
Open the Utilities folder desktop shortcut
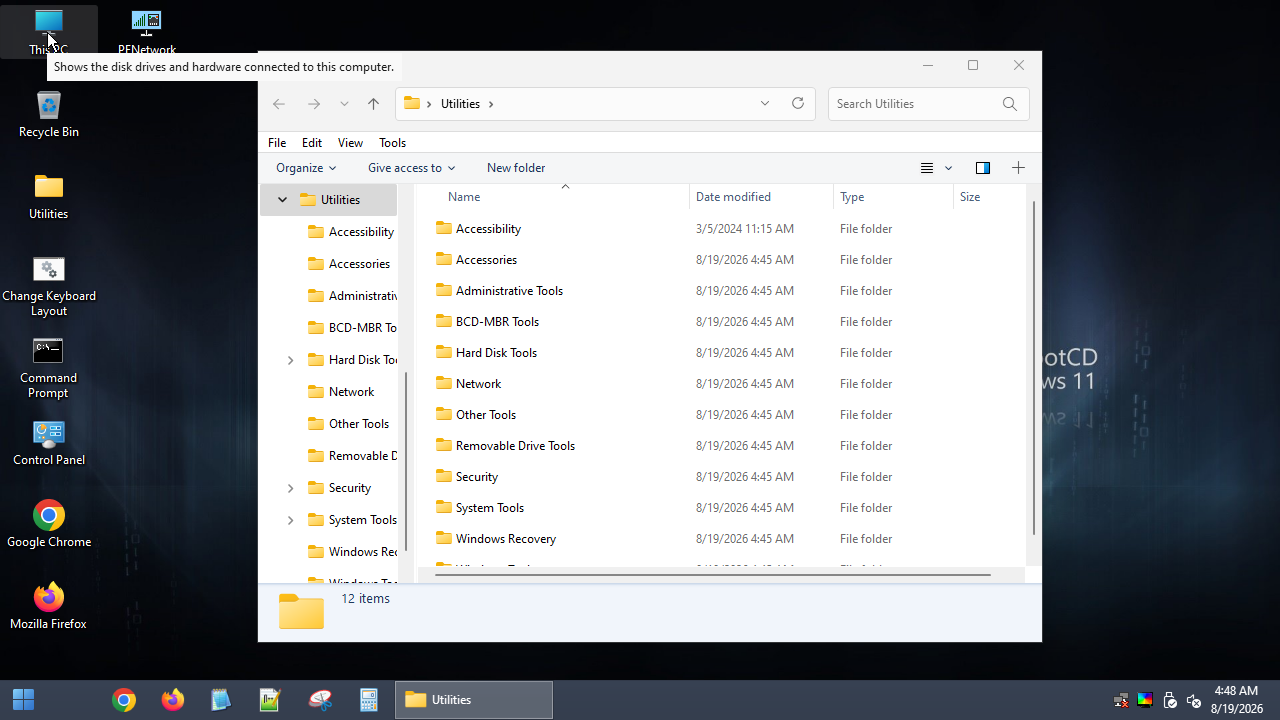click(x=48, y=196)
